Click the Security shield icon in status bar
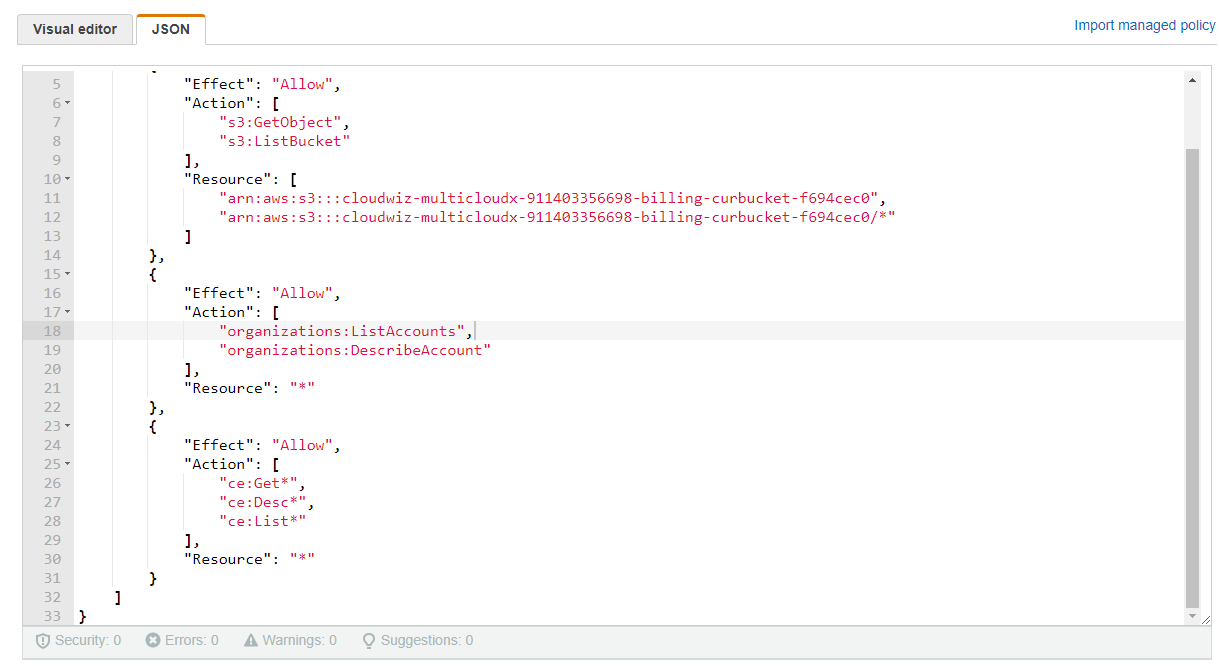1219x666 pixels. 43,640
